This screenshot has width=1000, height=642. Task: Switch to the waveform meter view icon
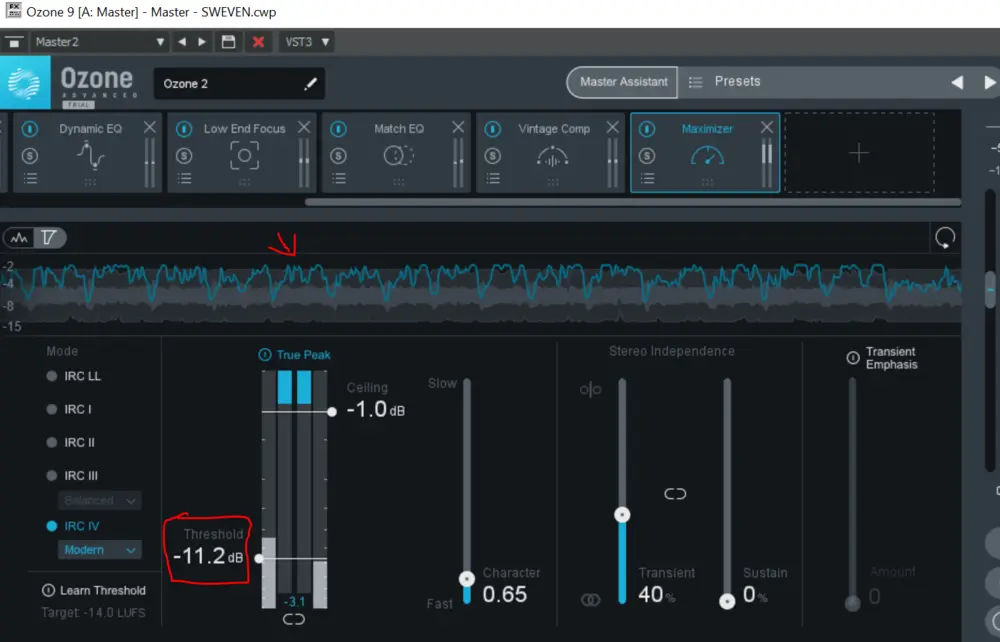19,238
